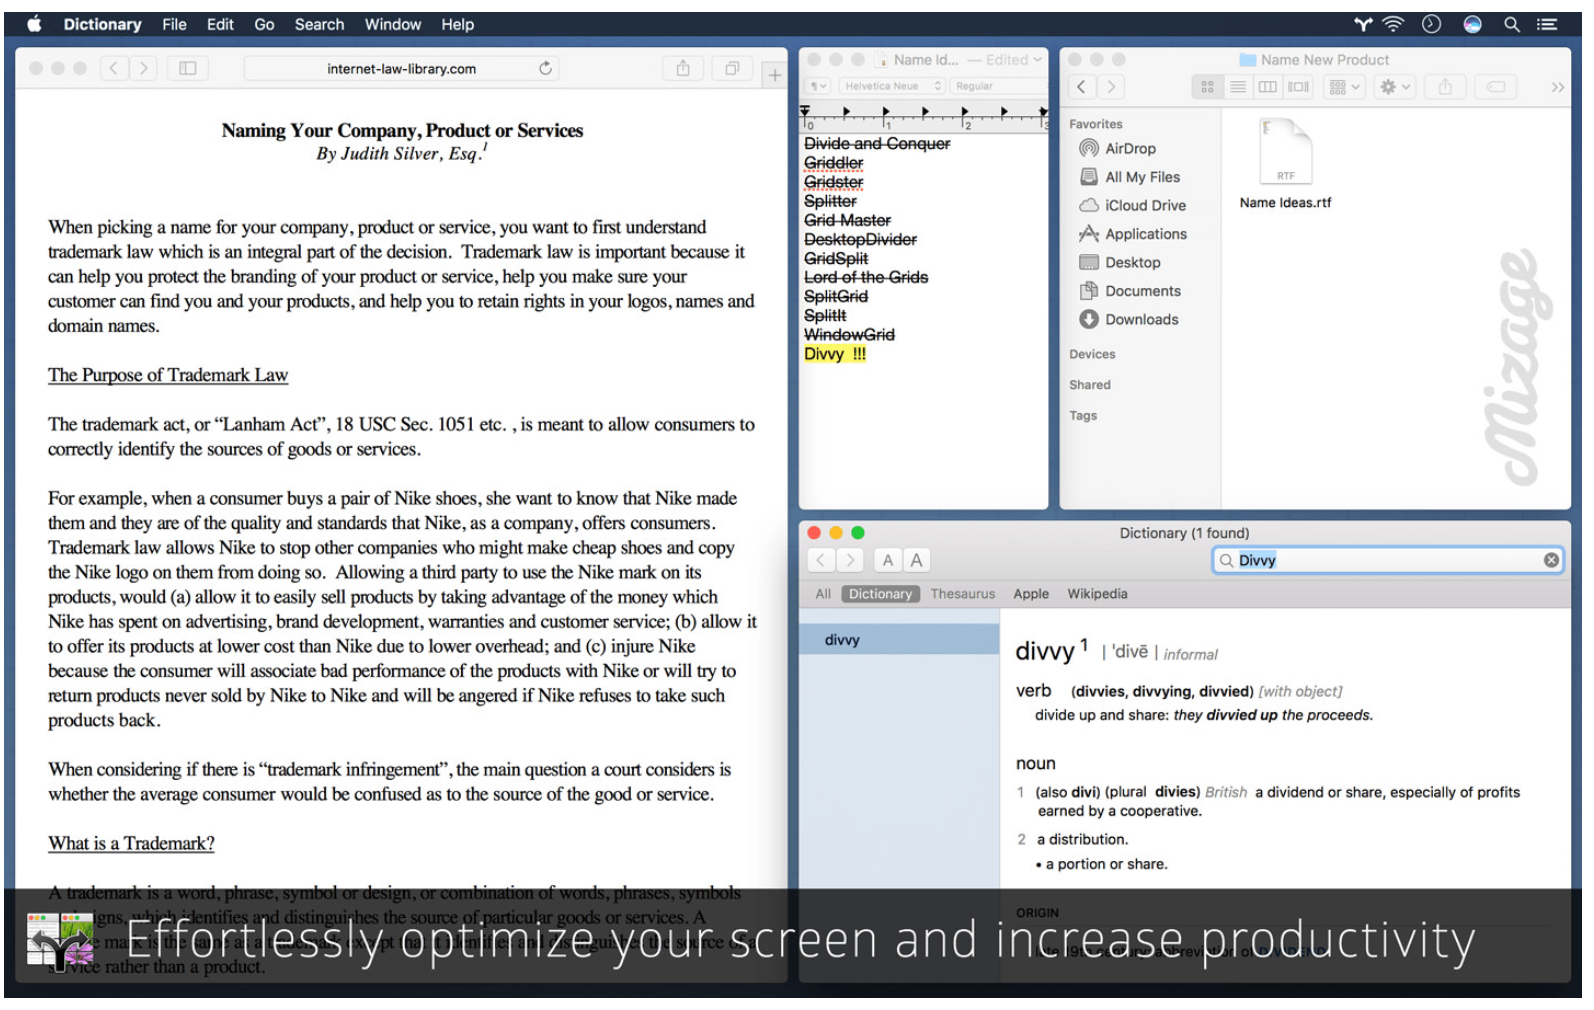The height and width of the screenshot is (1010, 1594).
Task: Switch Finder to list view
Action: 1237,87
